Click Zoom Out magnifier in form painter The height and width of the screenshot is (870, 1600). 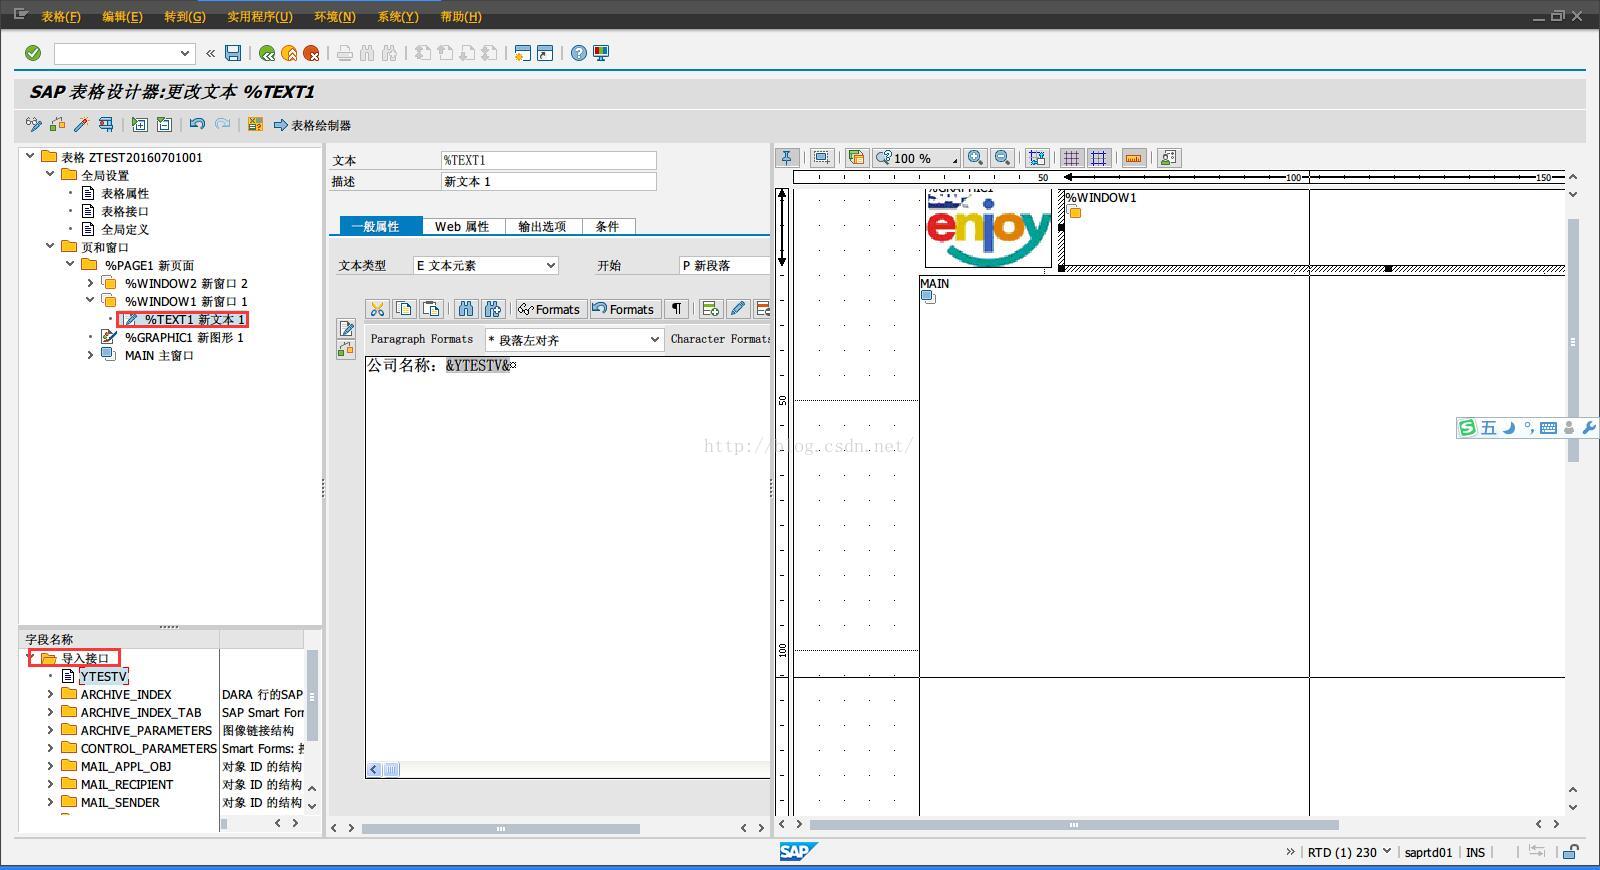coord(1002,158)
